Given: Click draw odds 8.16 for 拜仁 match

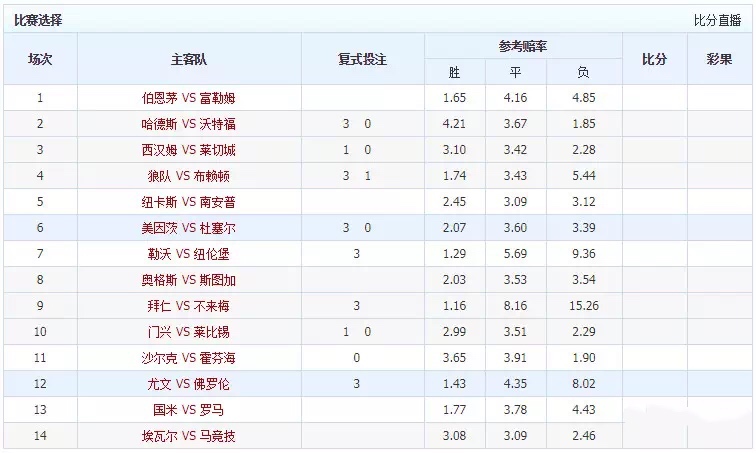Looking at the screenshot, I should [x=515, y=306].
